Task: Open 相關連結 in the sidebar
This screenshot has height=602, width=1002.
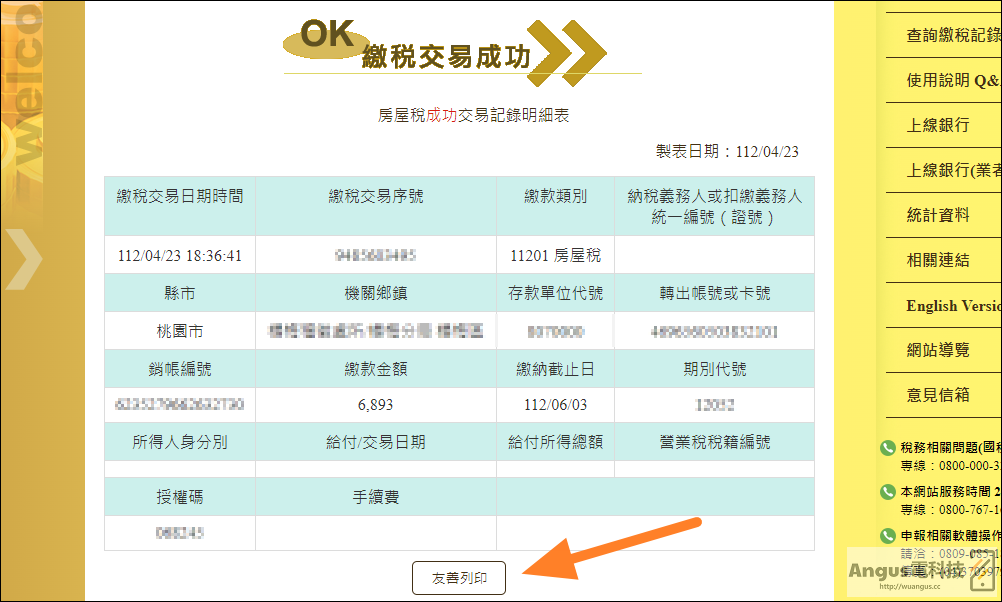Action: pyautogui.click(x=938, y=260)
